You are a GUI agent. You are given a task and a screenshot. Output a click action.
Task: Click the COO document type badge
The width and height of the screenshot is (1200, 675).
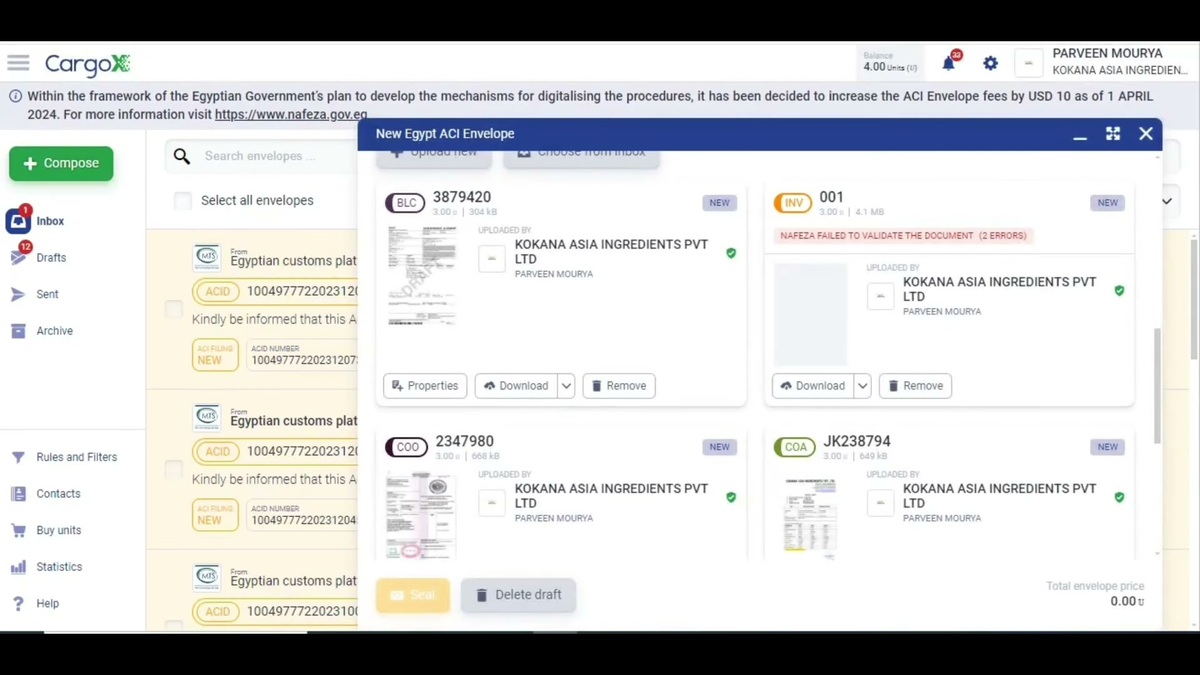(x=407, y=447)
